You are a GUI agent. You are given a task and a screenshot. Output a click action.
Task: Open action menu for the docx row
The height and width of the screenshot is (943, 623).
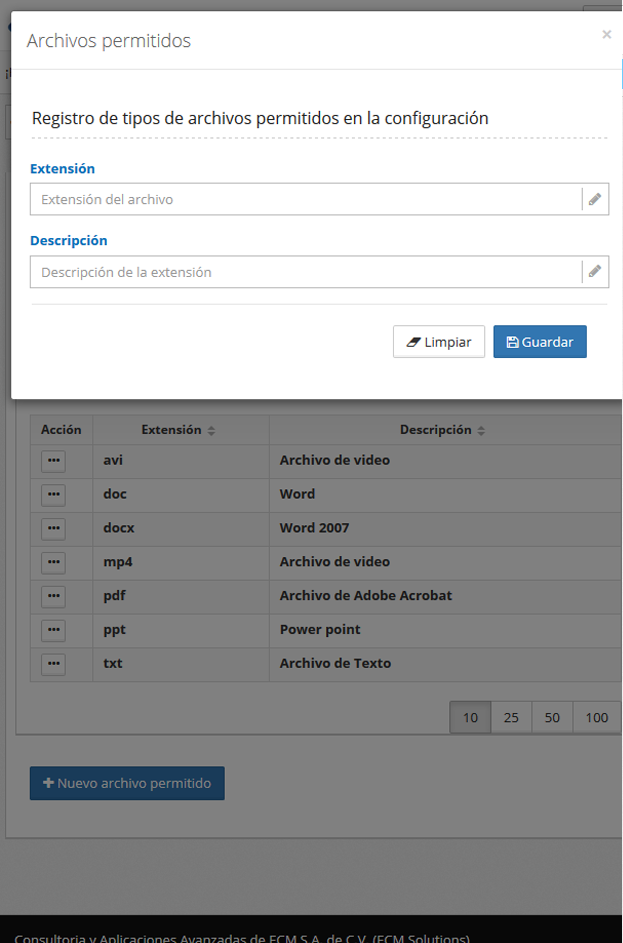pos(54,529)
